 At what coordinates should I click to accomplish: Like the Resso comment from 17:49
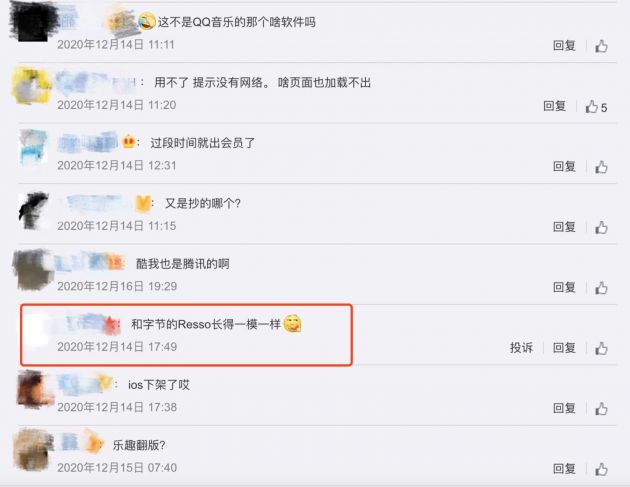tap(601, 348)
